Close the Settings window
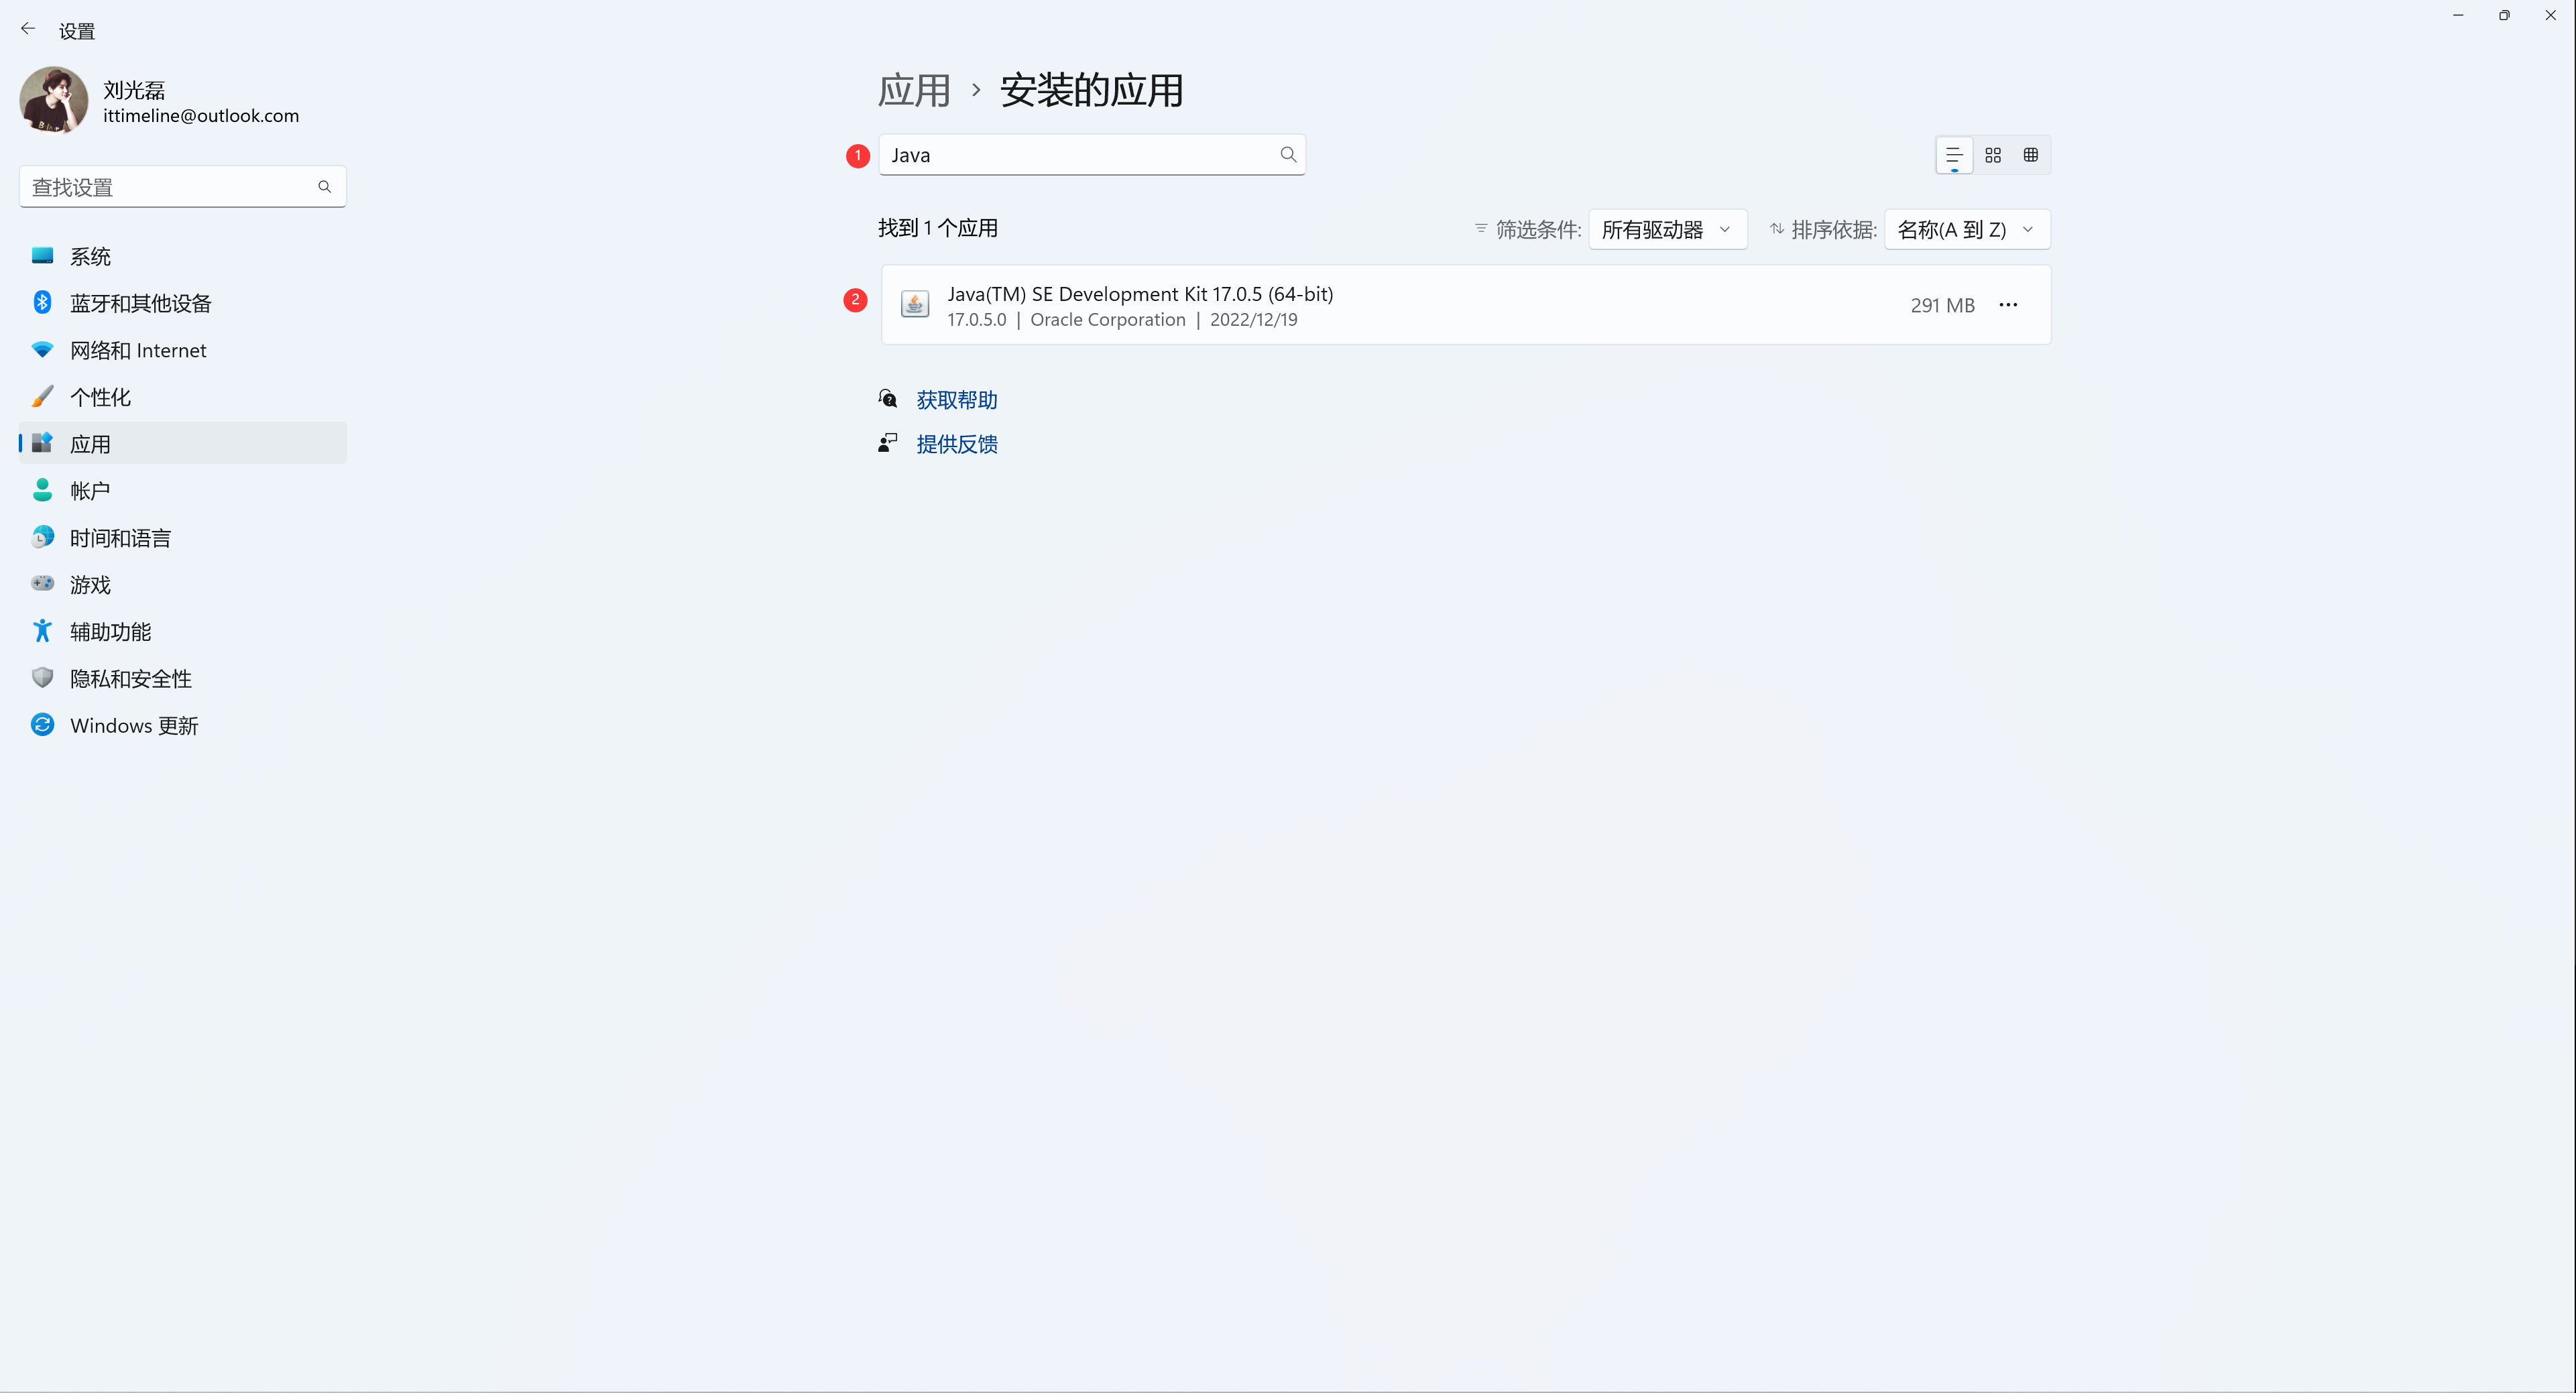Viewport: 2576px width, 1393px height. tap(2550, 15)
